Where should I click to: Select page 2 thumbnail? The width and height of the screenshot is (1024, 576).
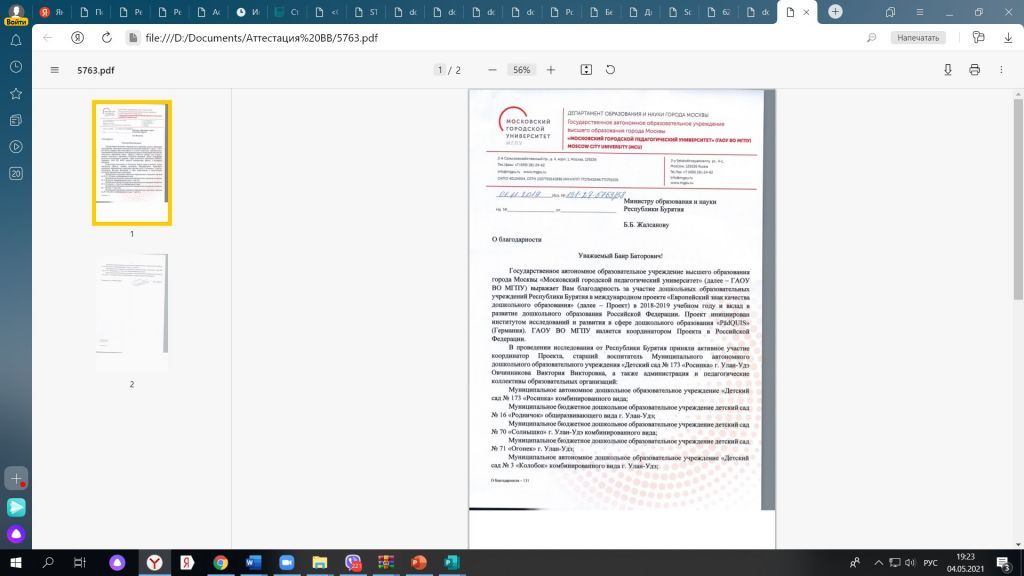[132, 313]
